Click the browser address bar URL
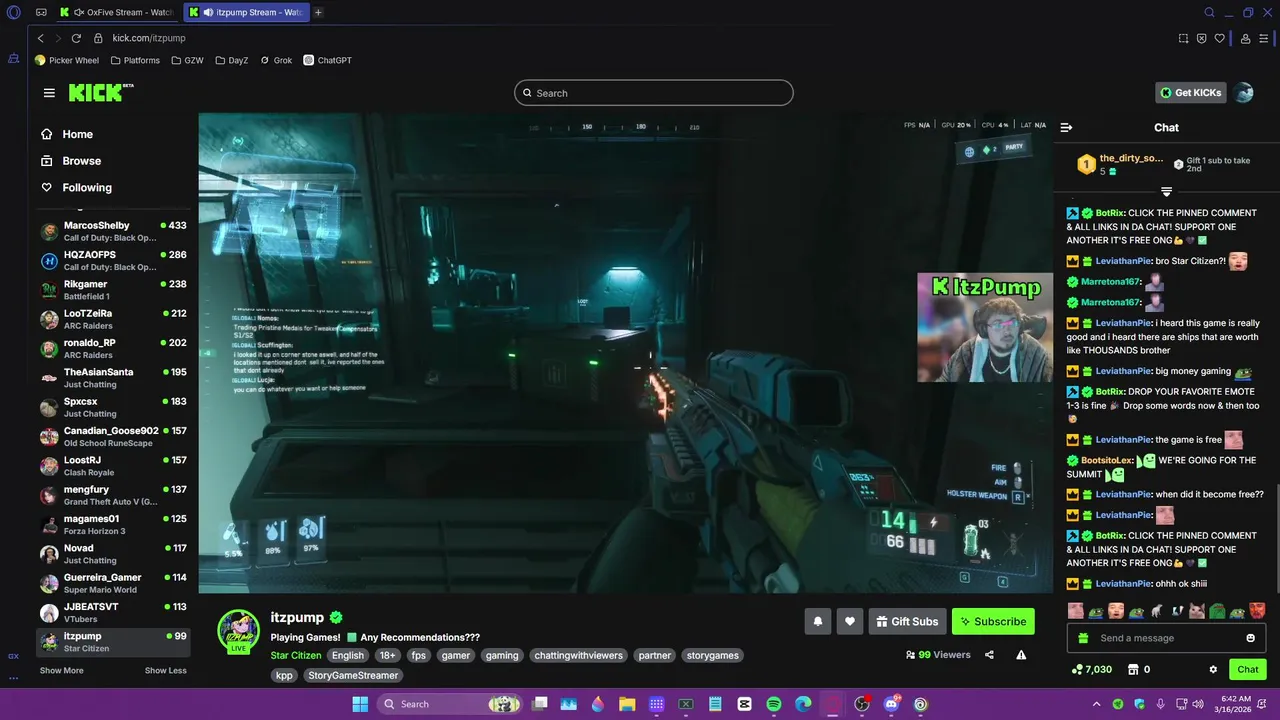Screen dimensions: 1280x720 149,38
